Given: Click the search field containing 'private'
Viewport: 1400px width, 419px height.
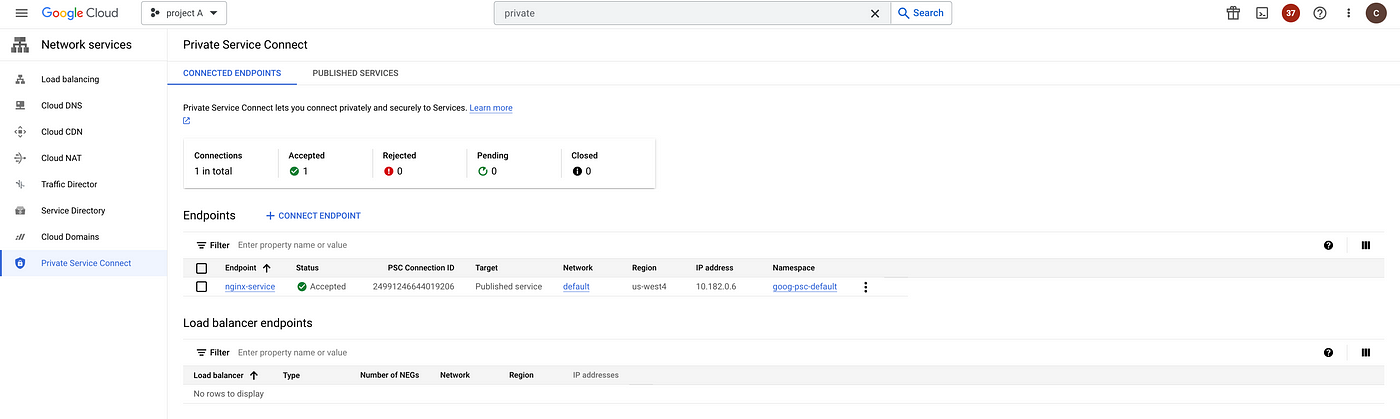Looking at the screenshot, I should [x=680, y=13].
